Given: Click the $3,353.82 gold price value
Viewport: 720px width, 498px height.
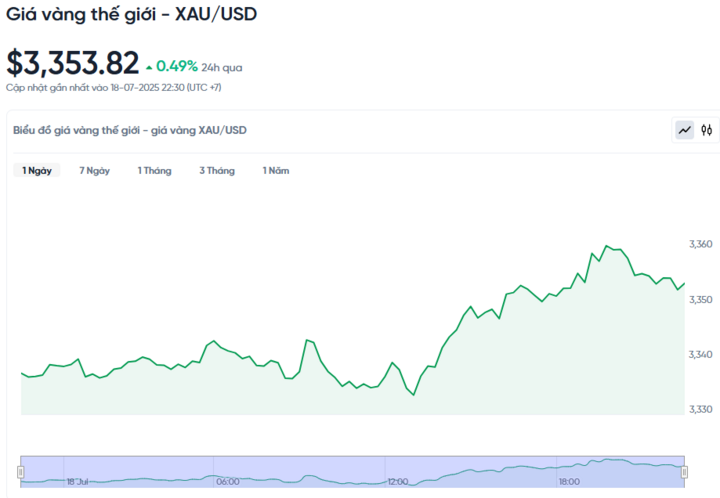Looking at the screenshot, I should (x=73, y=63).
